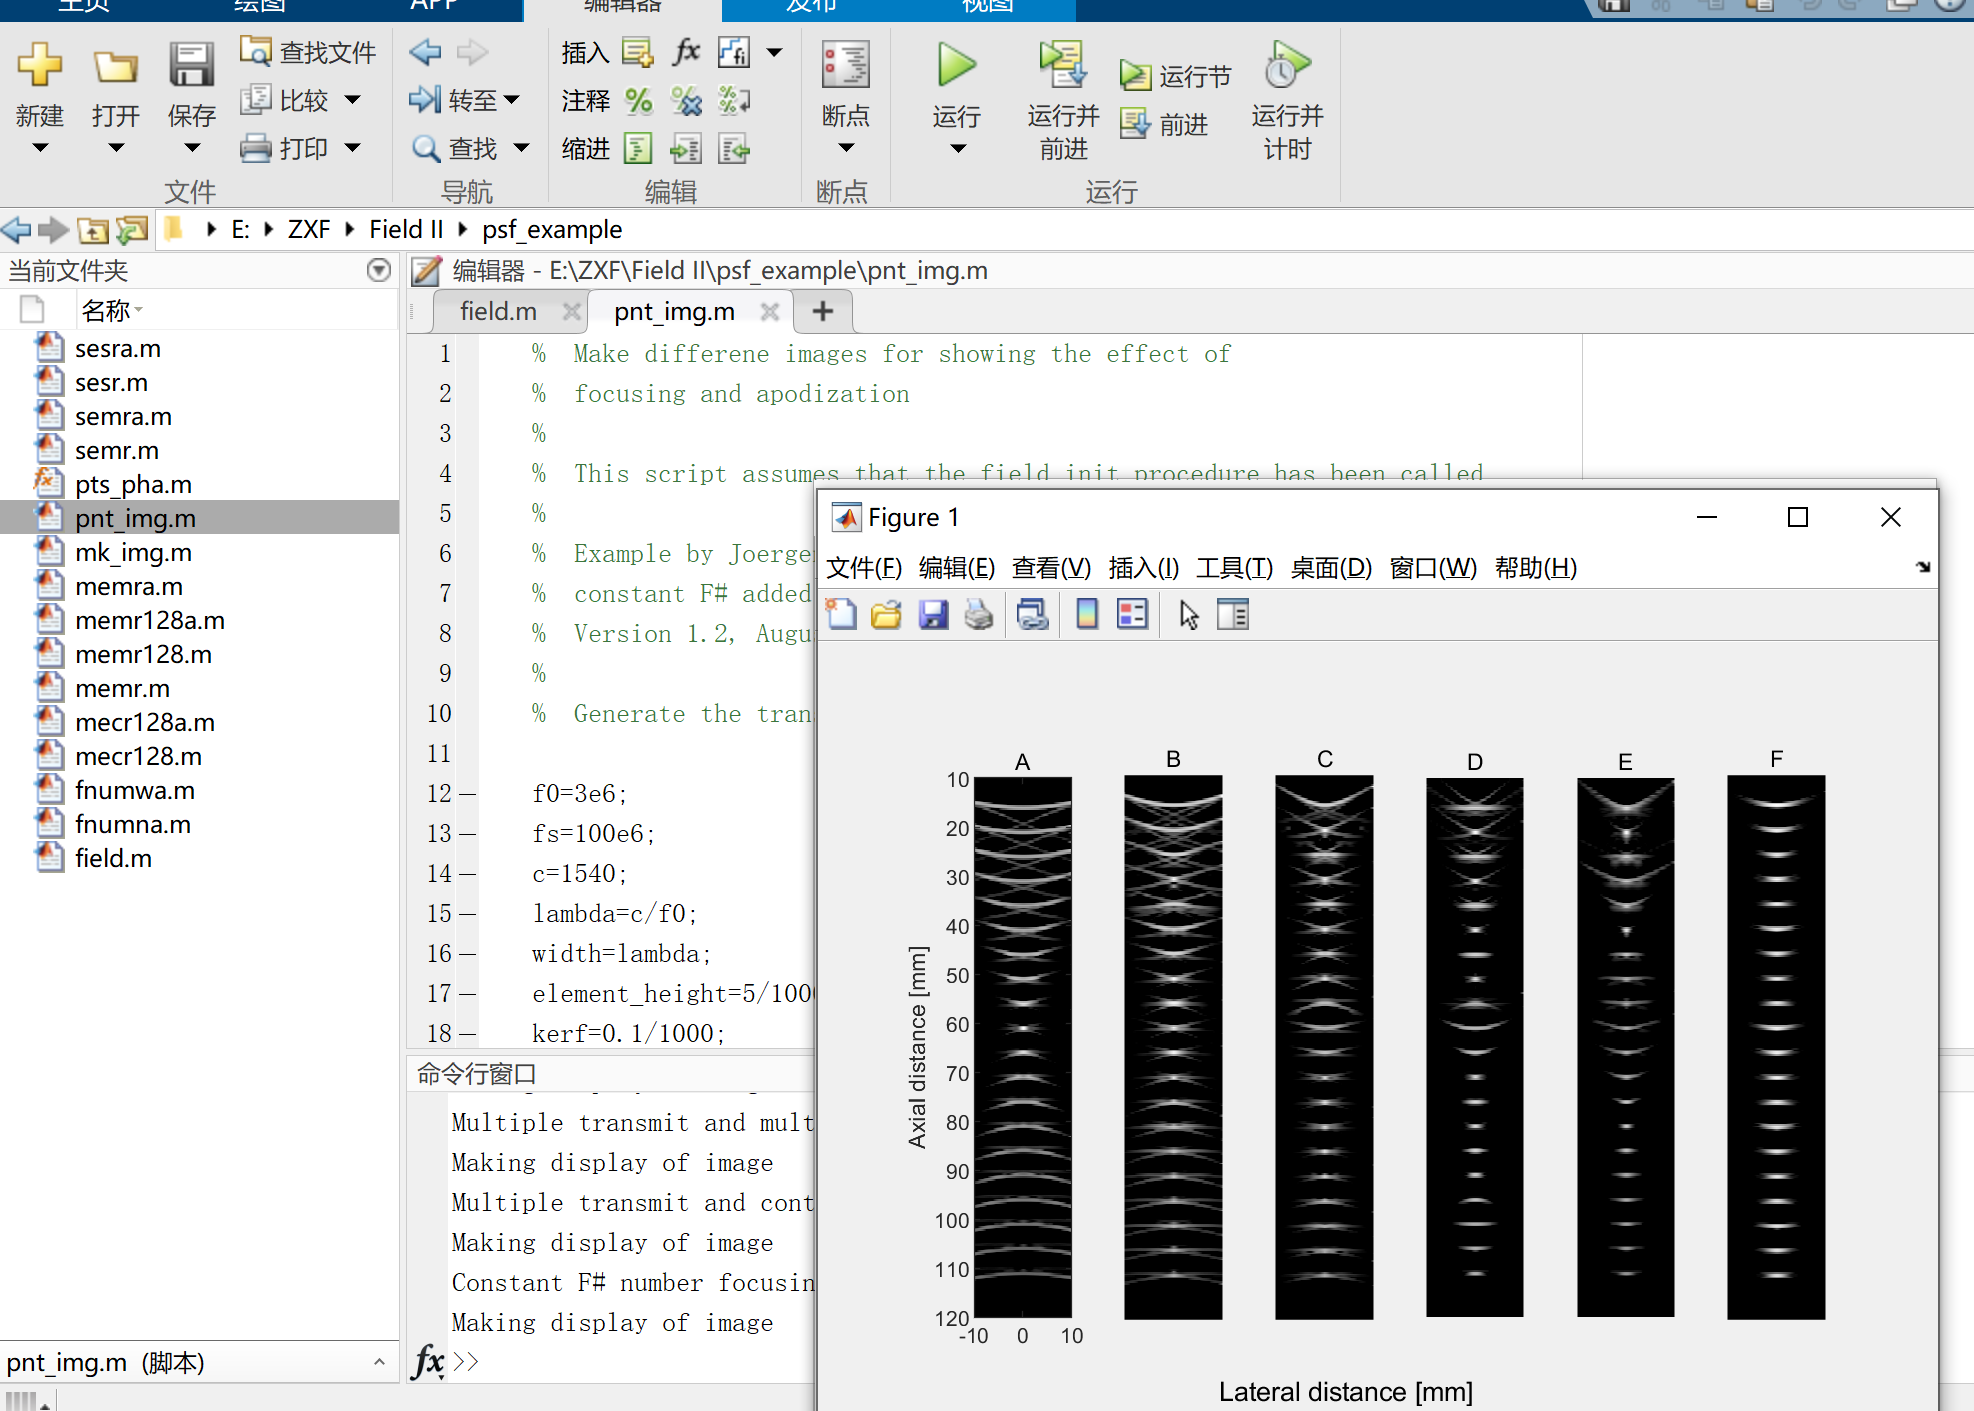
Task: Select the figure Edit Plot arrow tool
Action: [1188, 615]
